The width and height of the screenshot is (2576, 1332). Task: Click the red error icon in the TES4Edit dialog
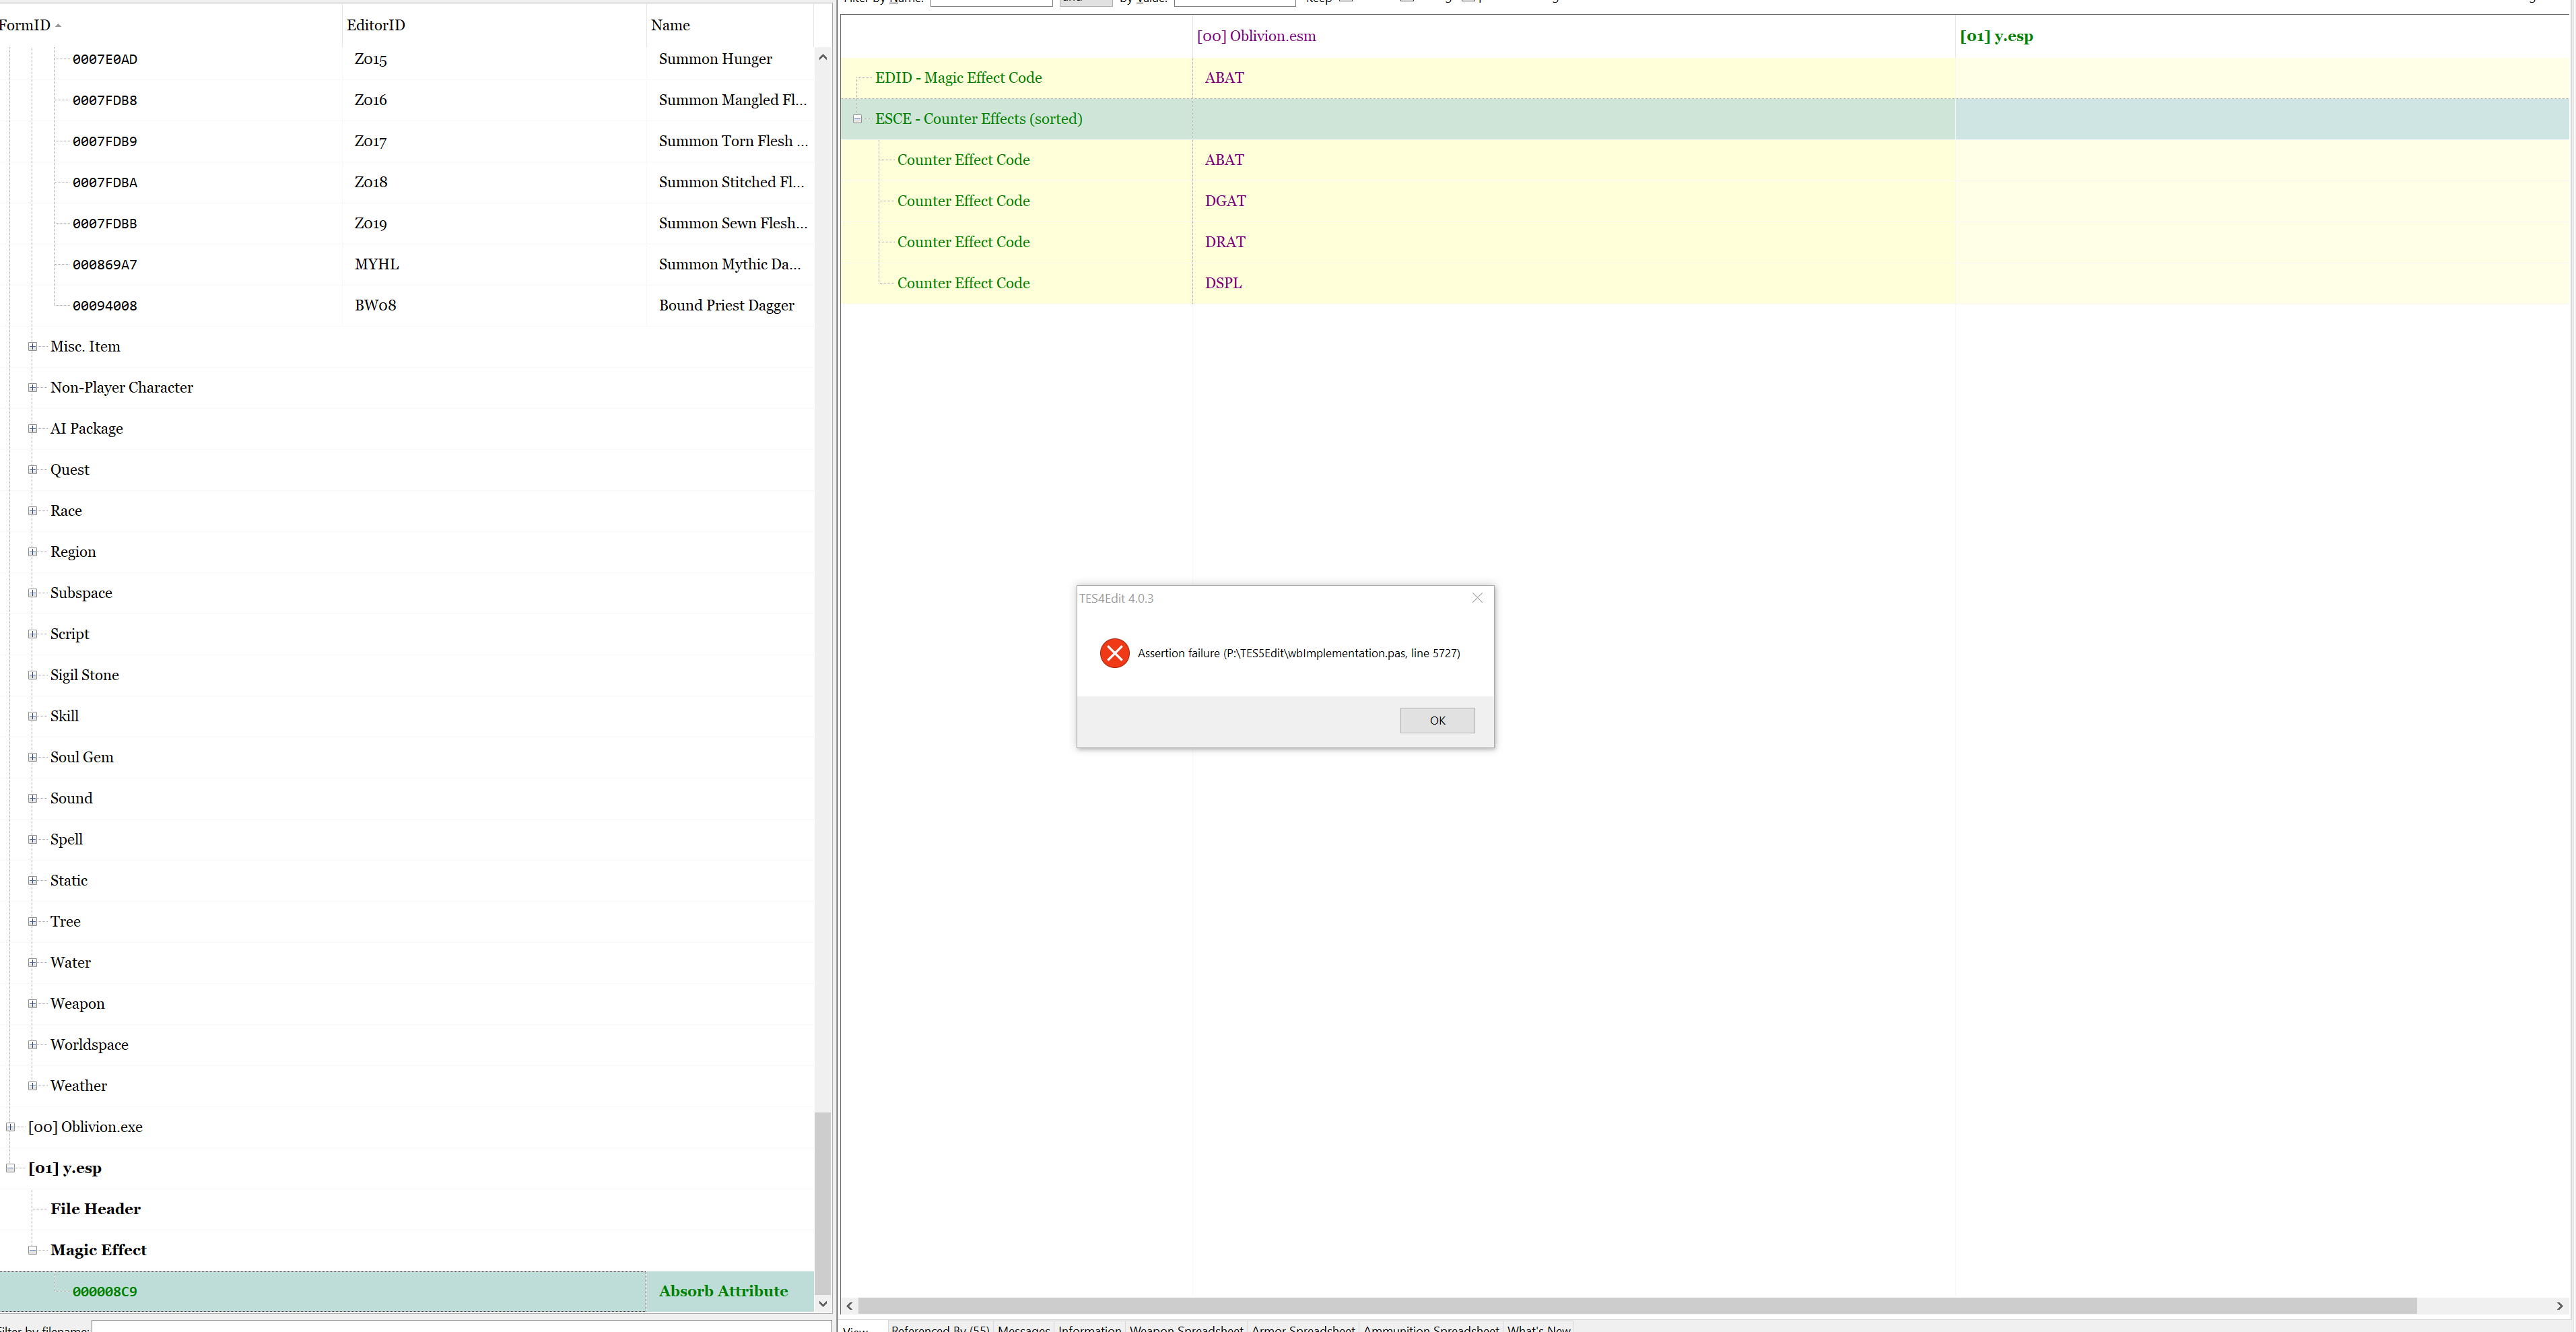tap(1114, 652)
